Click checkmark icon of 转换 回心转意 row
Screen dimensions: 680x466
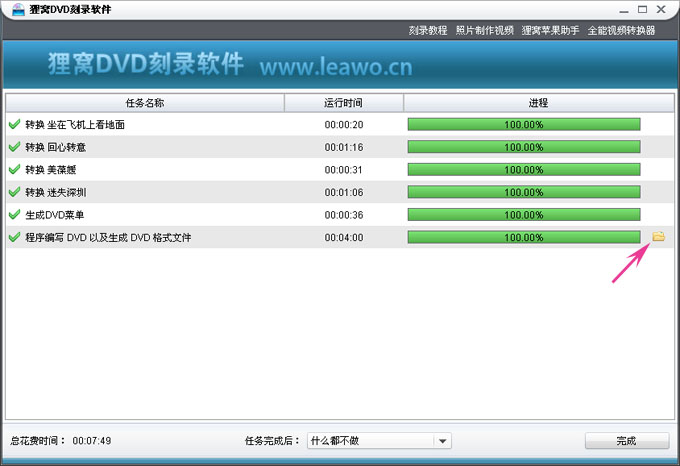point(14,147)
